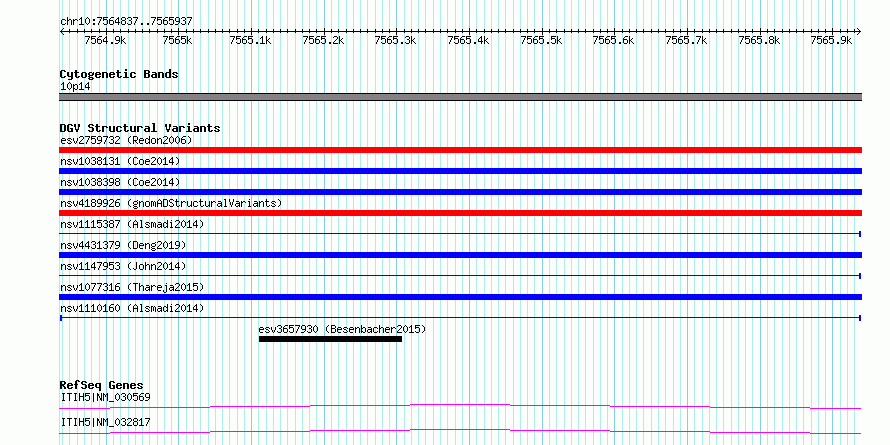890x445 pixels.
Task: Click ruler tick label 7565.9k
Action: click(832, 40)
